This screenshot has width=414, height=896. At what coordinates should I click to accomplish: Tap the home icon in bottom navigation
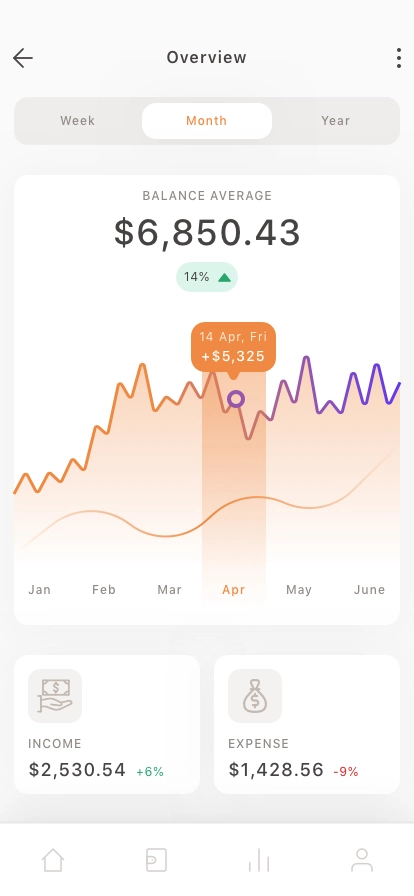(x=53, y=860)
